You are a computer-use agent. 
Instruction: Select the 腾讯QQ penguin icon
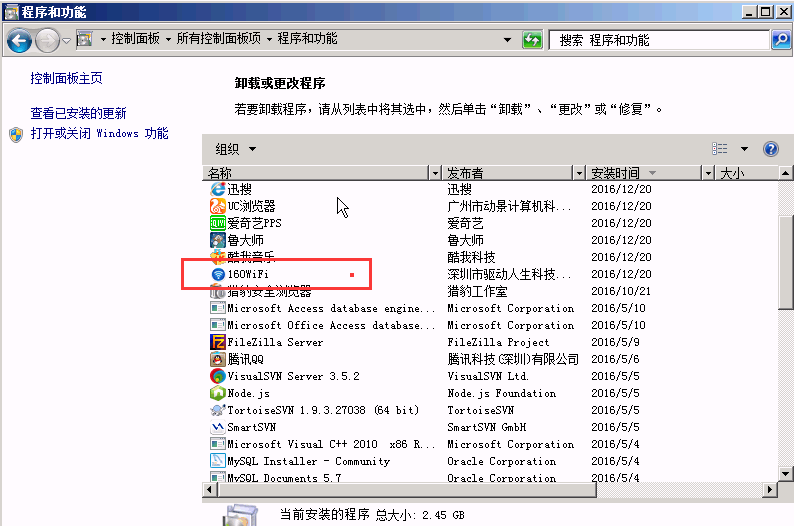point(218,359)
